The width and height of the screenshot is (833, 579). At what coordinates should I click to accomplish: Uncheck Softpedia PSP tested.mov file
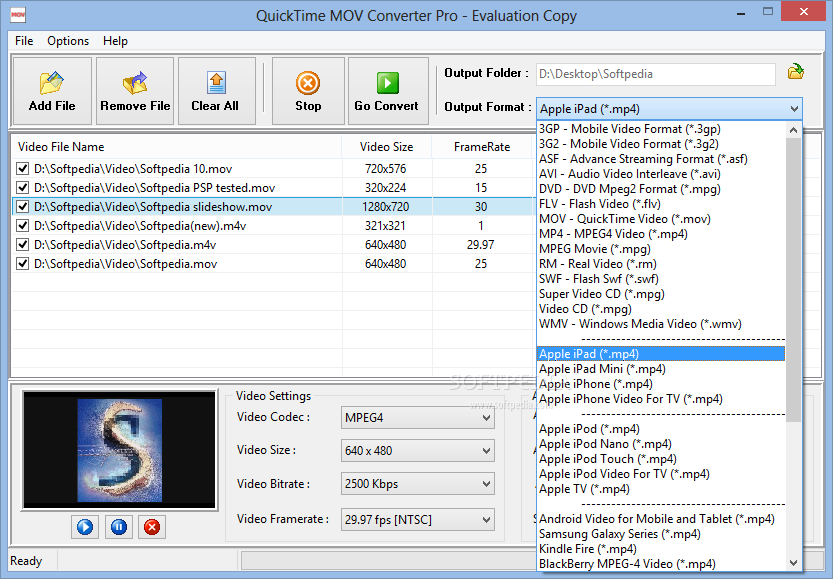(x=22, y=188)
